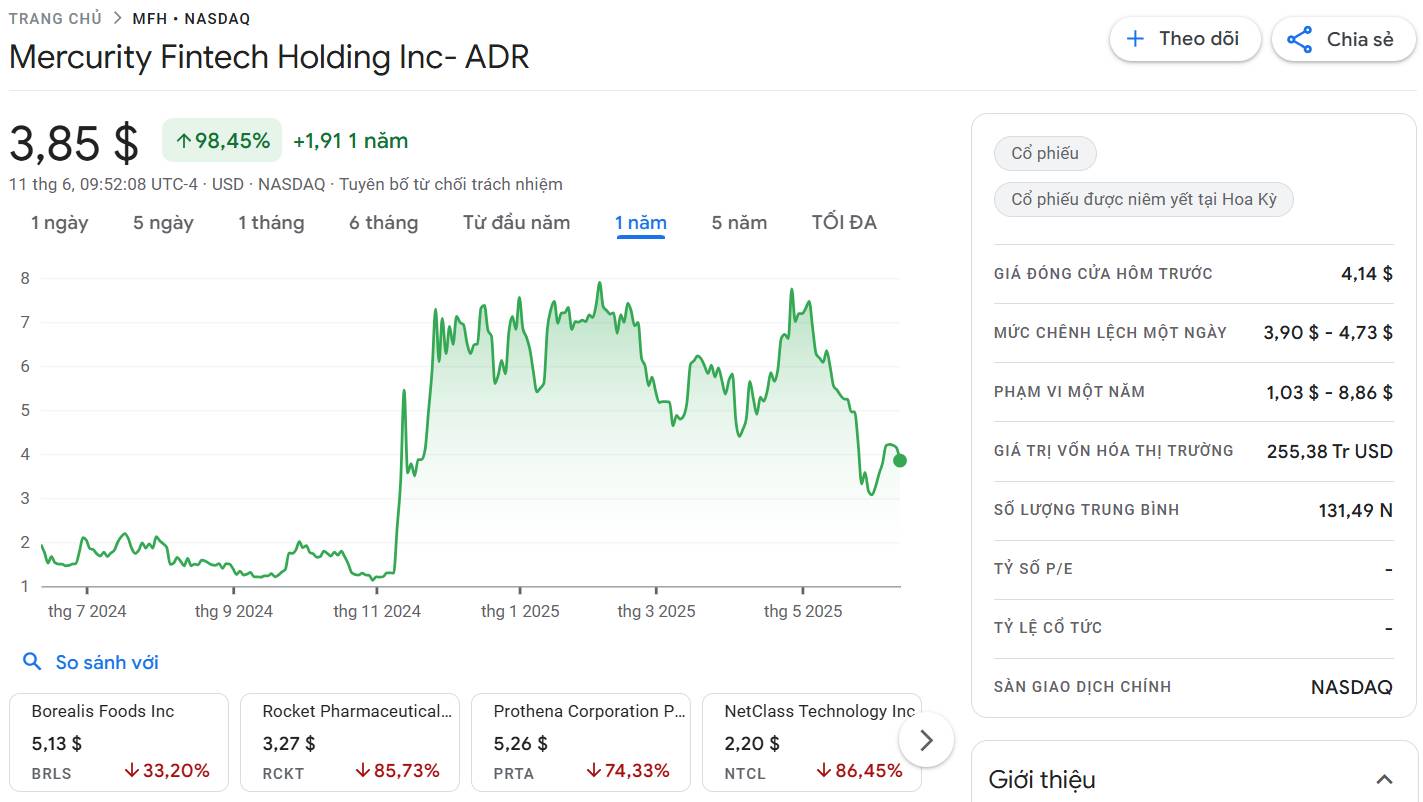Image resolution: width=1423 pixels, height=802 pixels.
Task: Click the breadcrumb chevron after TRANG CHỦ
Action: 117,19
